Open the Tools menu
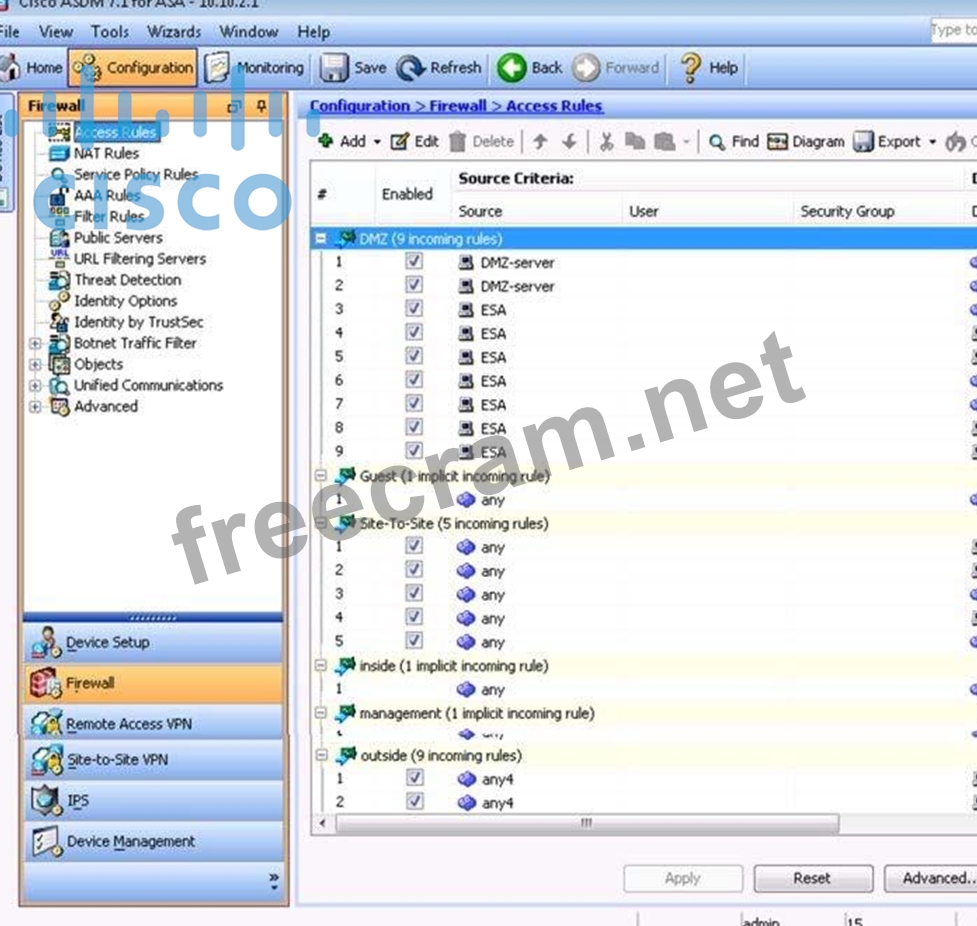 (x=110, y=32)
